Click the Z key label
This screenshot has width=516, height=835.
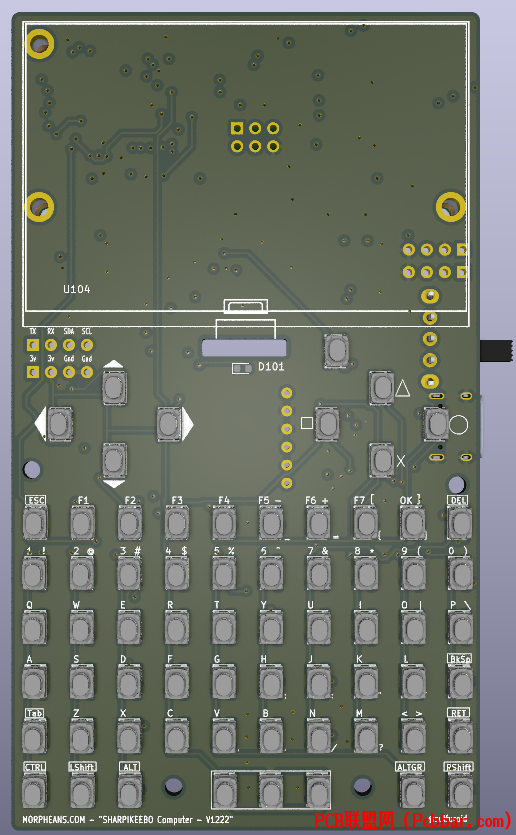click(76, 713)
